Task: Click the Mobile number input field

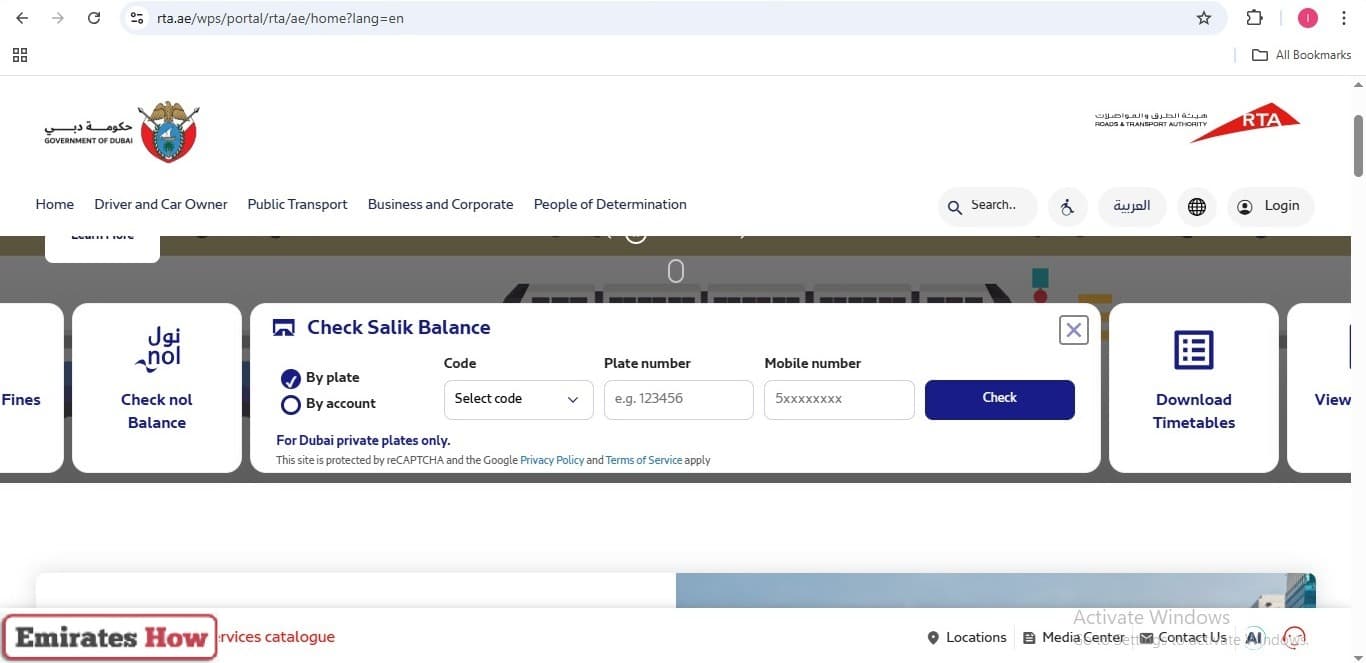Action: (x=839, y=399)
